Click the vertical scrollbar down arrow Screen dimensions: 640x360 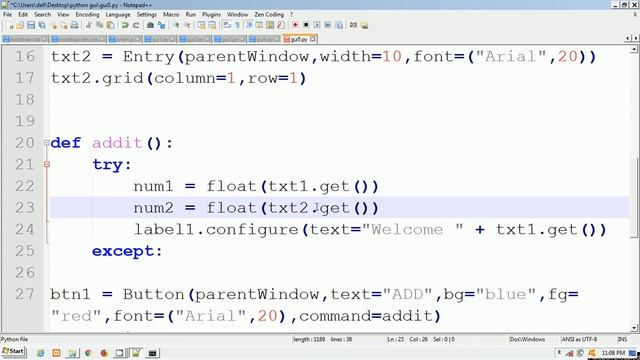[634, 328]
